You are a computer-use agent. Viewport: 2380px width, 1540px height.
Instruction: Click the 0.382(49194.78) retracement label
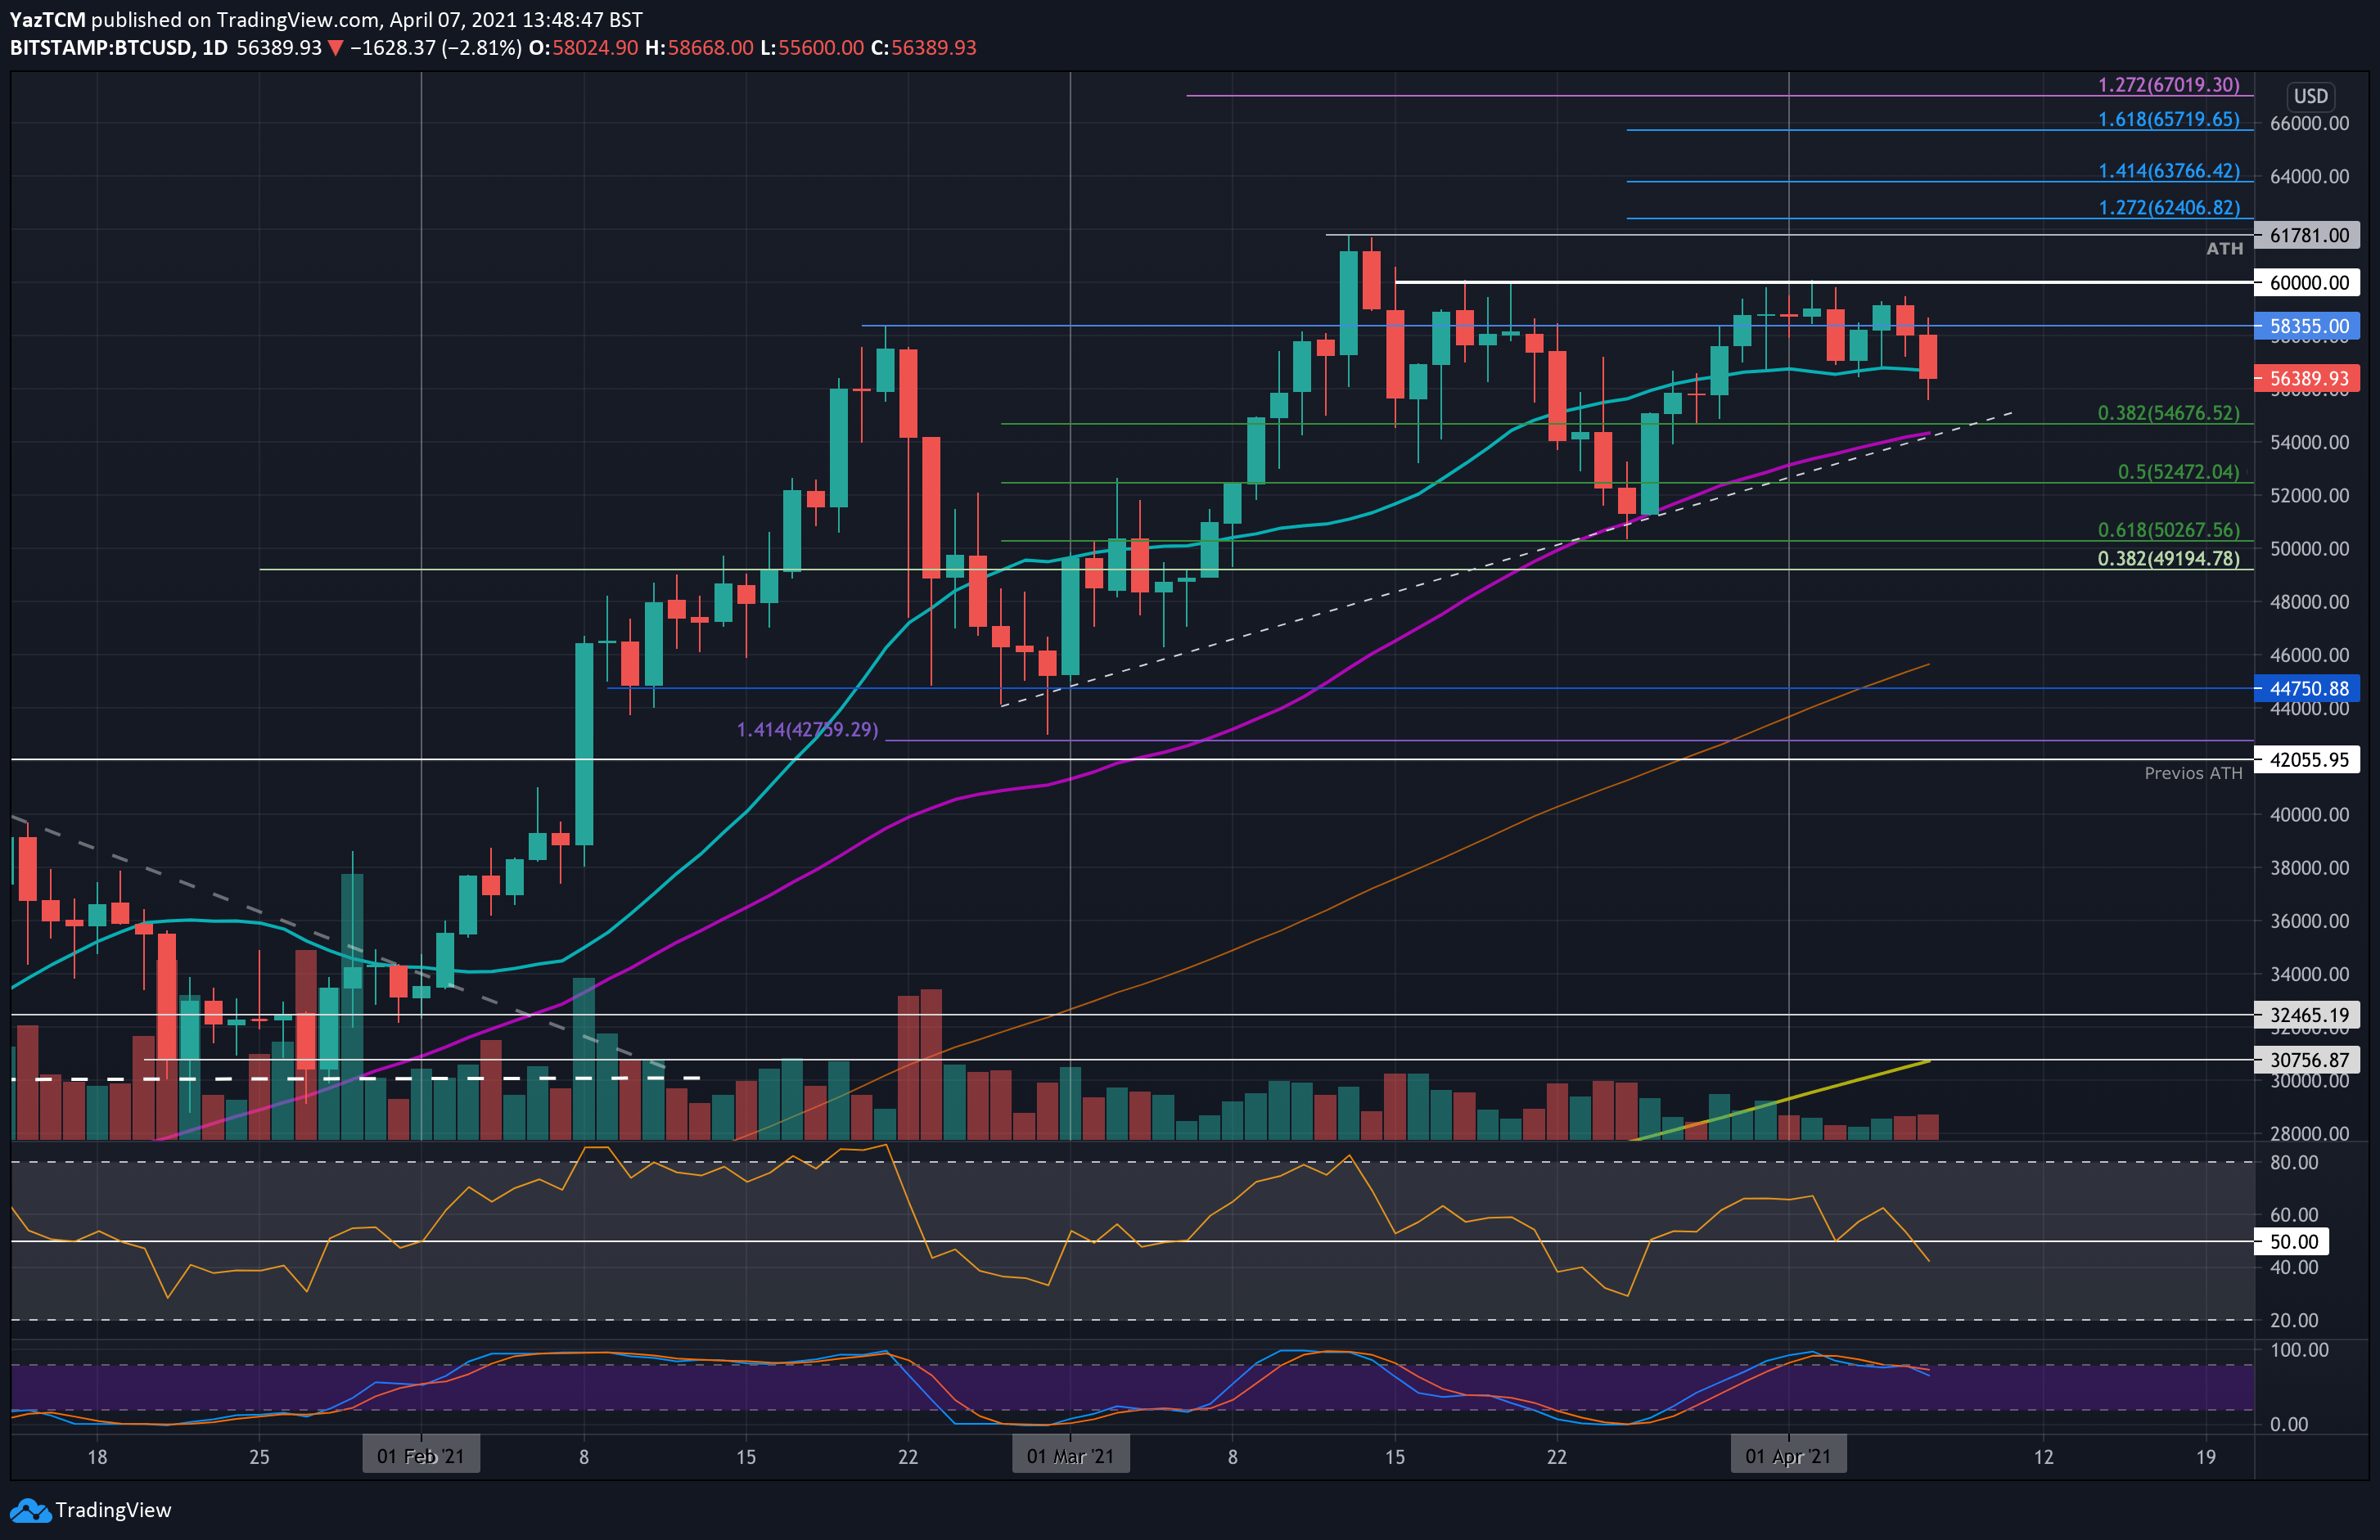pos(2168,559)
